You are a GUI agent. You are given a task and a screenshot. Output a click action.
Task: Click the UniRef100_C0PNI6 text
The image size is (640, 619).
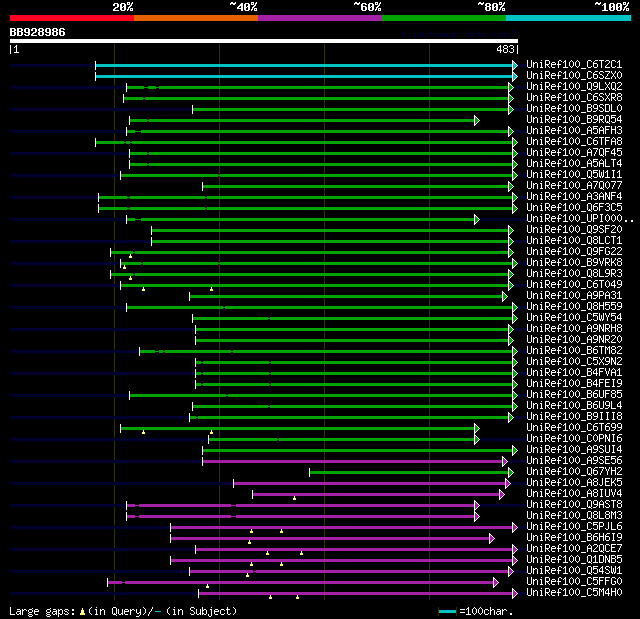coord(574,439)
